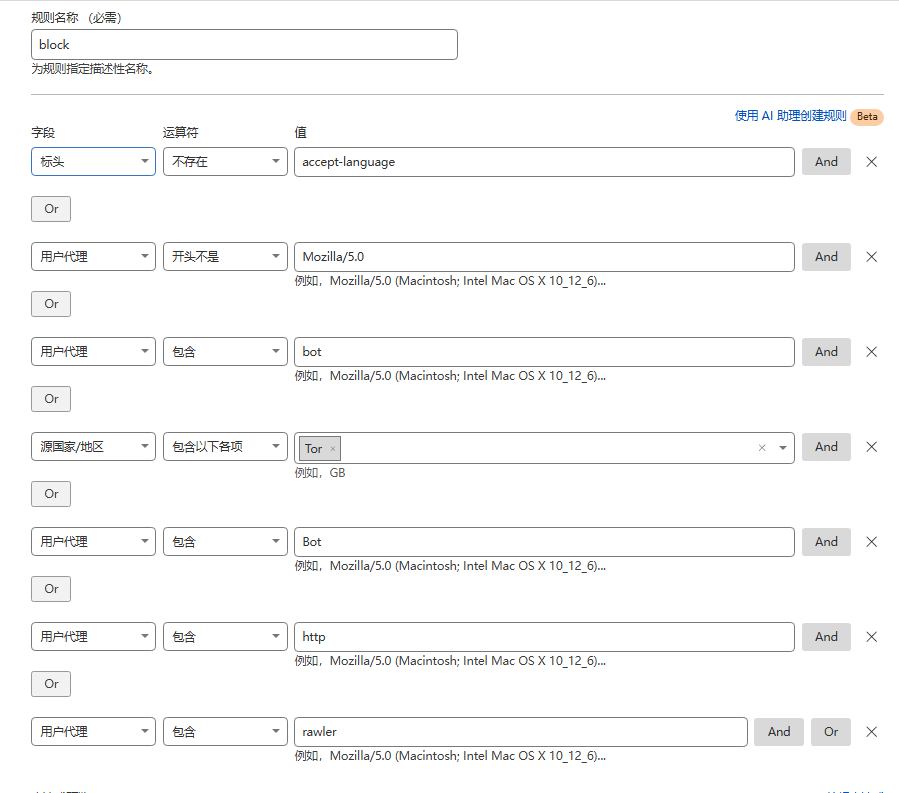
Task: Clear all values in the country selector
Action: [762, 448]
